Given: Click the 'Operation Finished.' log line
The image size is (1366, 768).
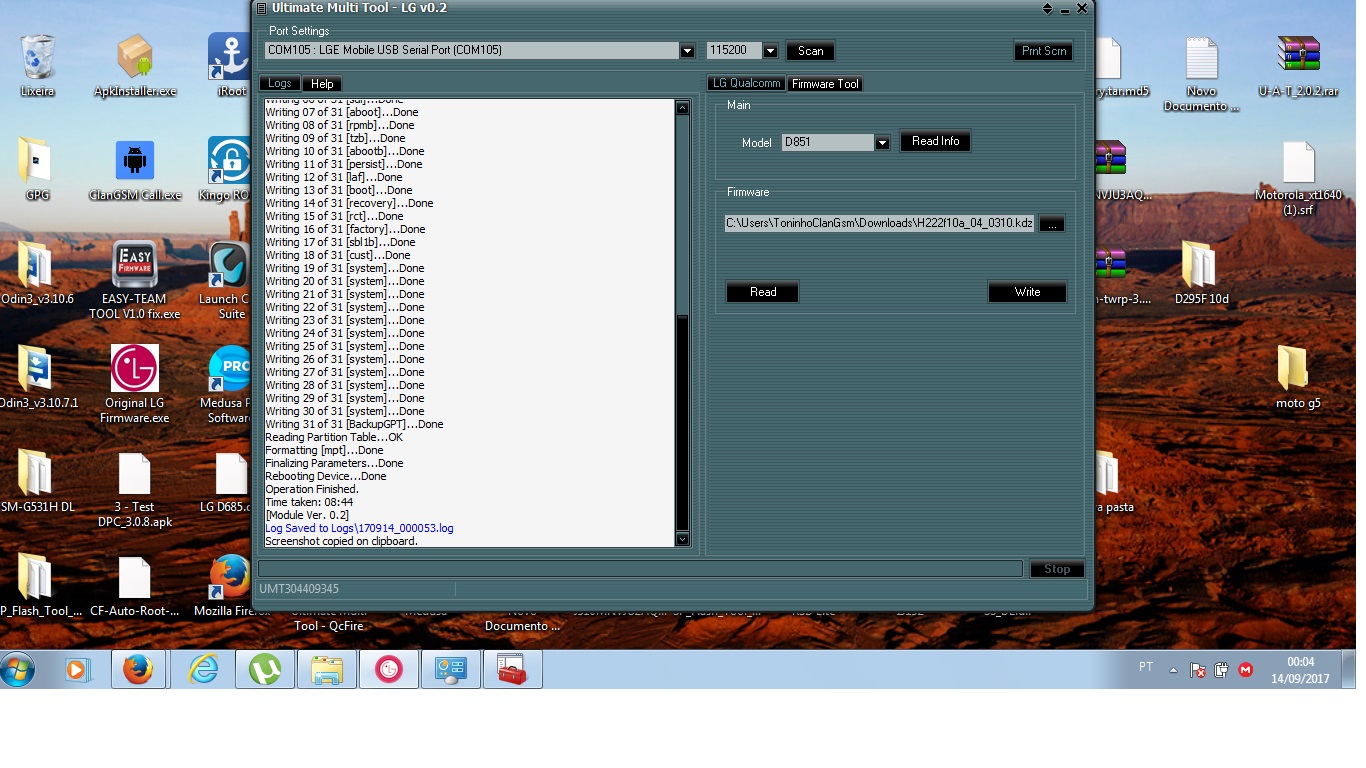Looking at the screenshot, I should point(312,489).
